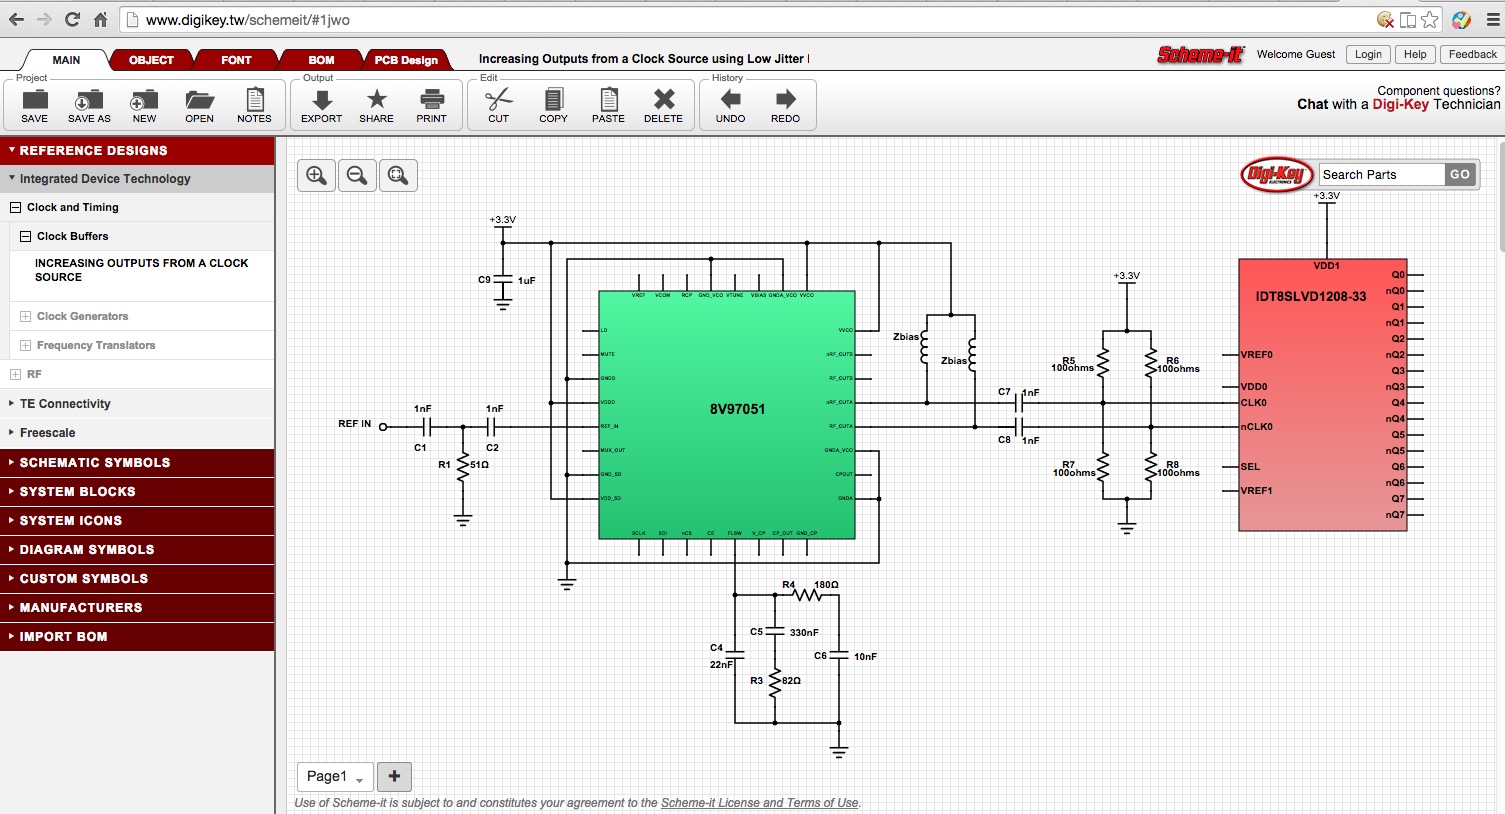Select the 8V97051 chip on canvas
Screen dimensions: 1505x814
click(727, 415)
